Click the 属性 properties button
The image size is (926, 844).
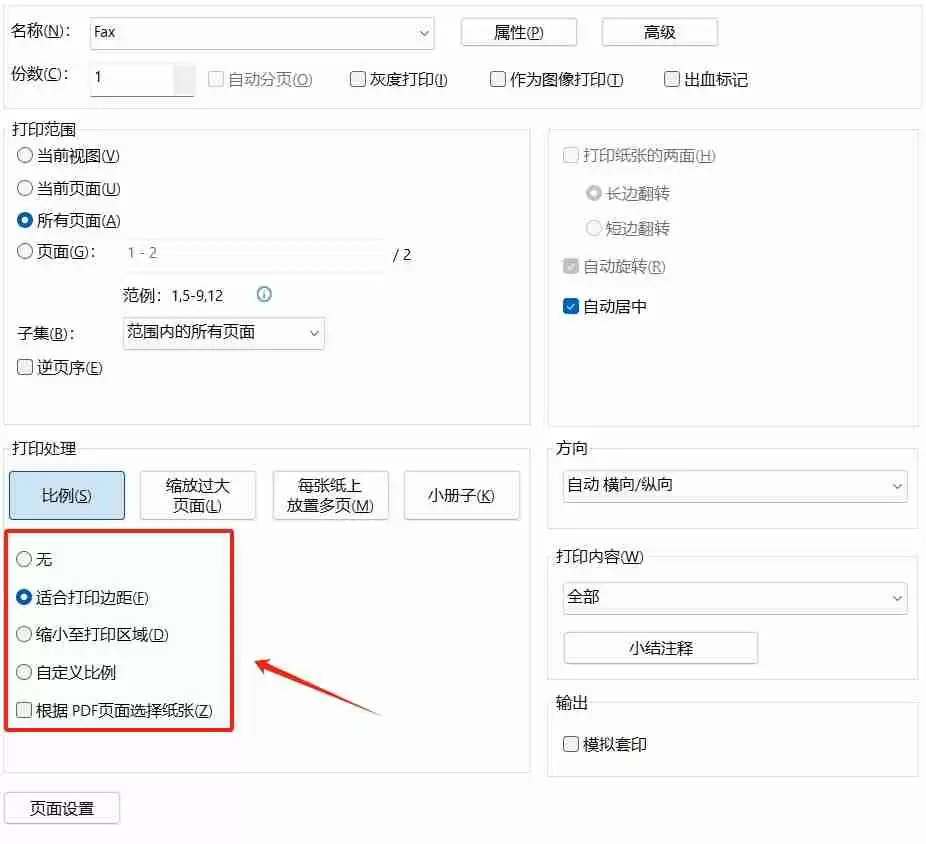coord(519,31)
